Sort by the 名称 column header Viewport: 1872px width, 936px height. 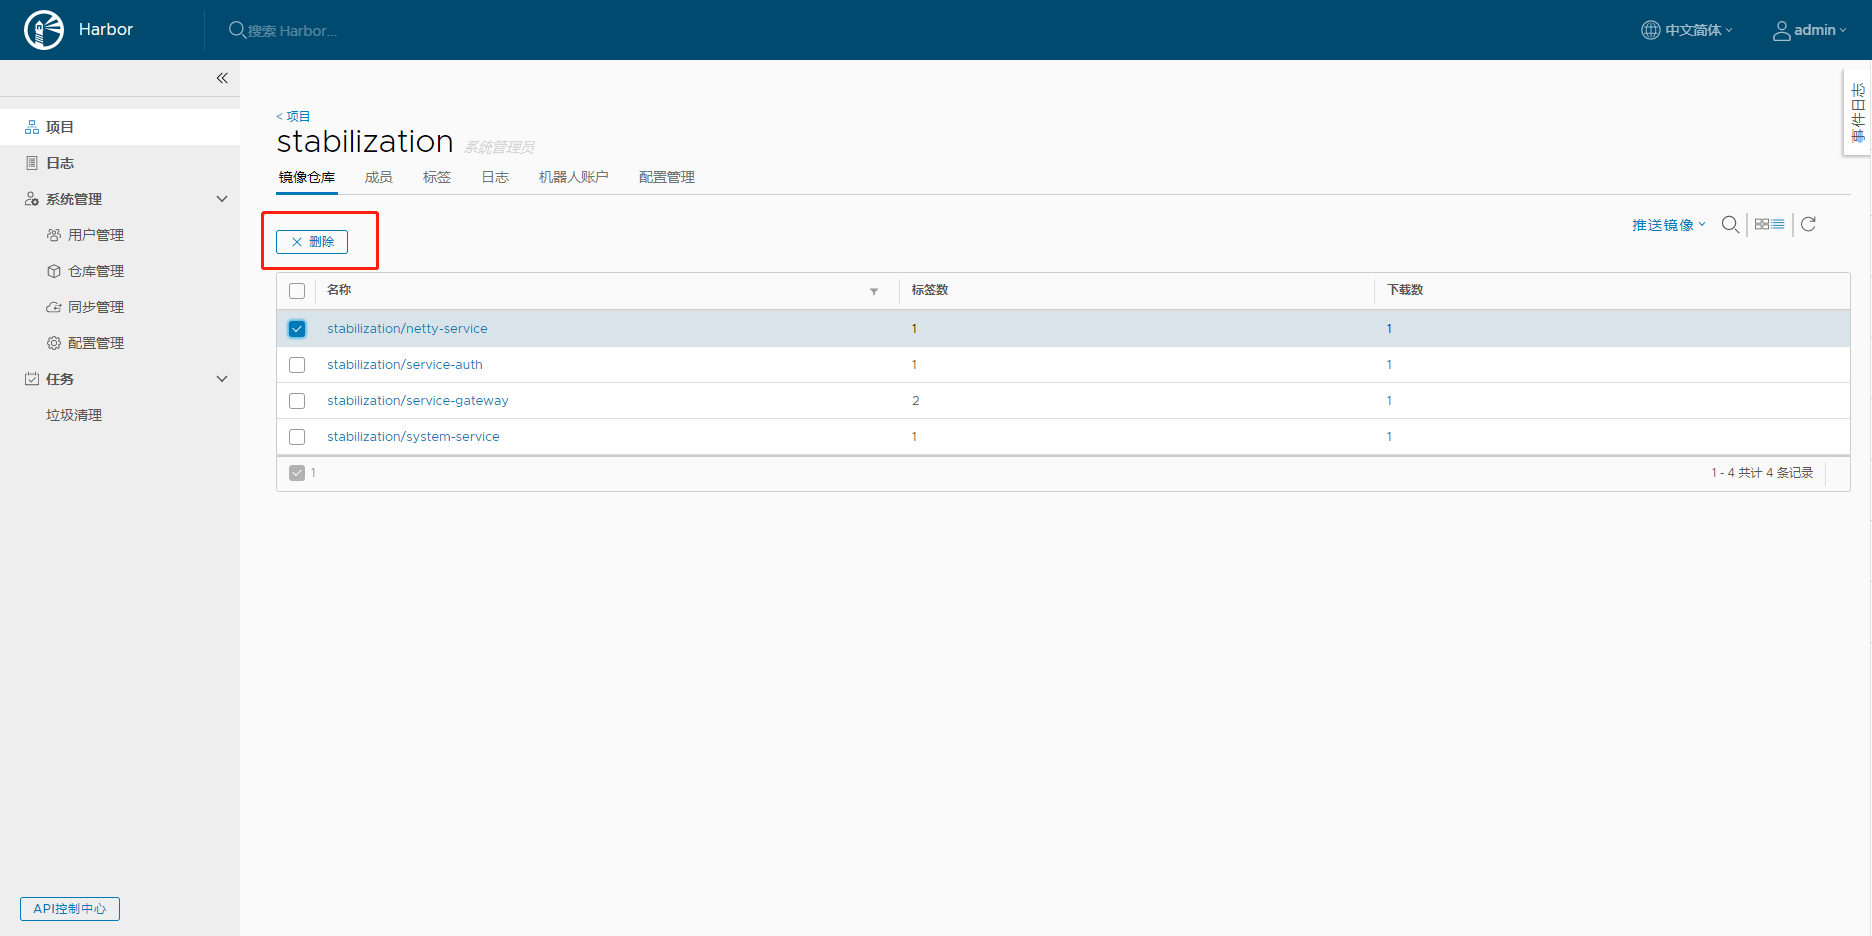[x=339, y=290]
